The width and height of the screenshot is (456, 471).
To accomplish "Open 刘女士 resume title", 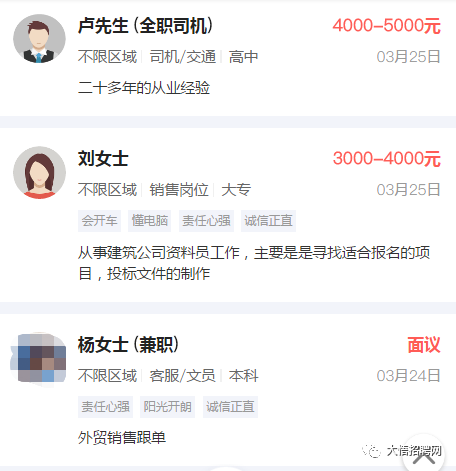I will tap(103, 158).
